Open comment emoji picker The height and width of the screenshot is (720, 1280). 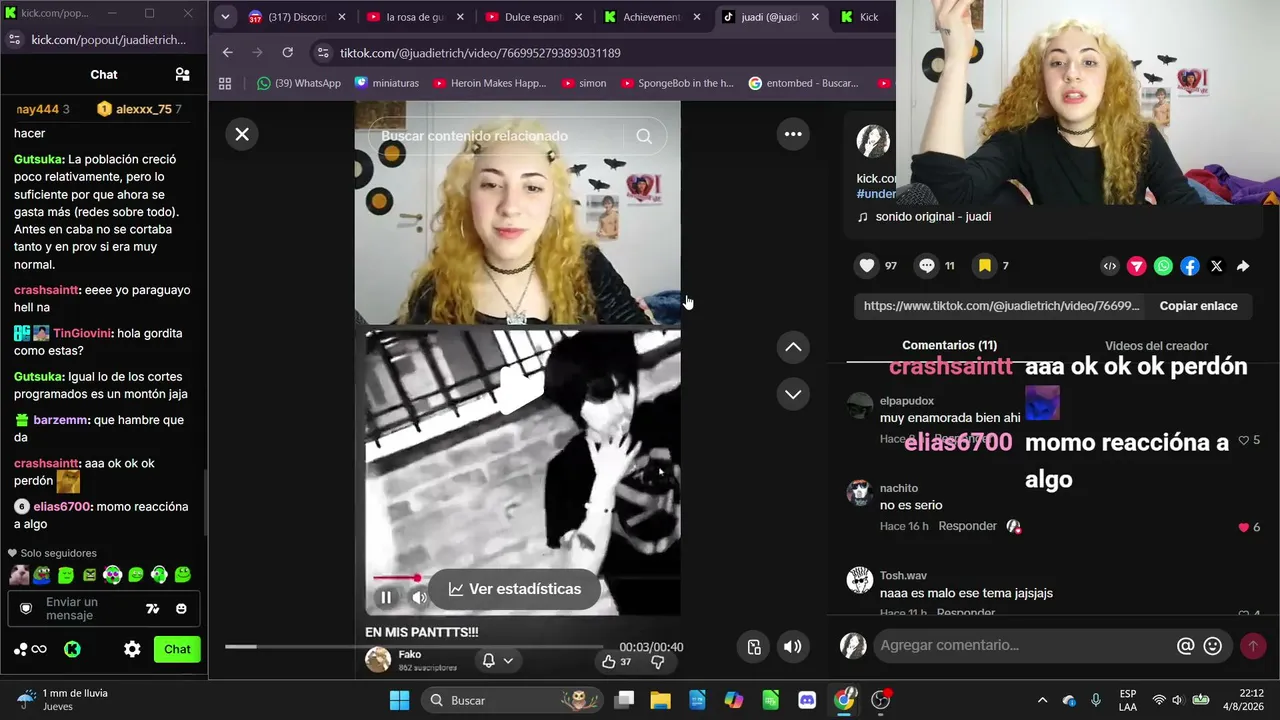coord(1213,646)
